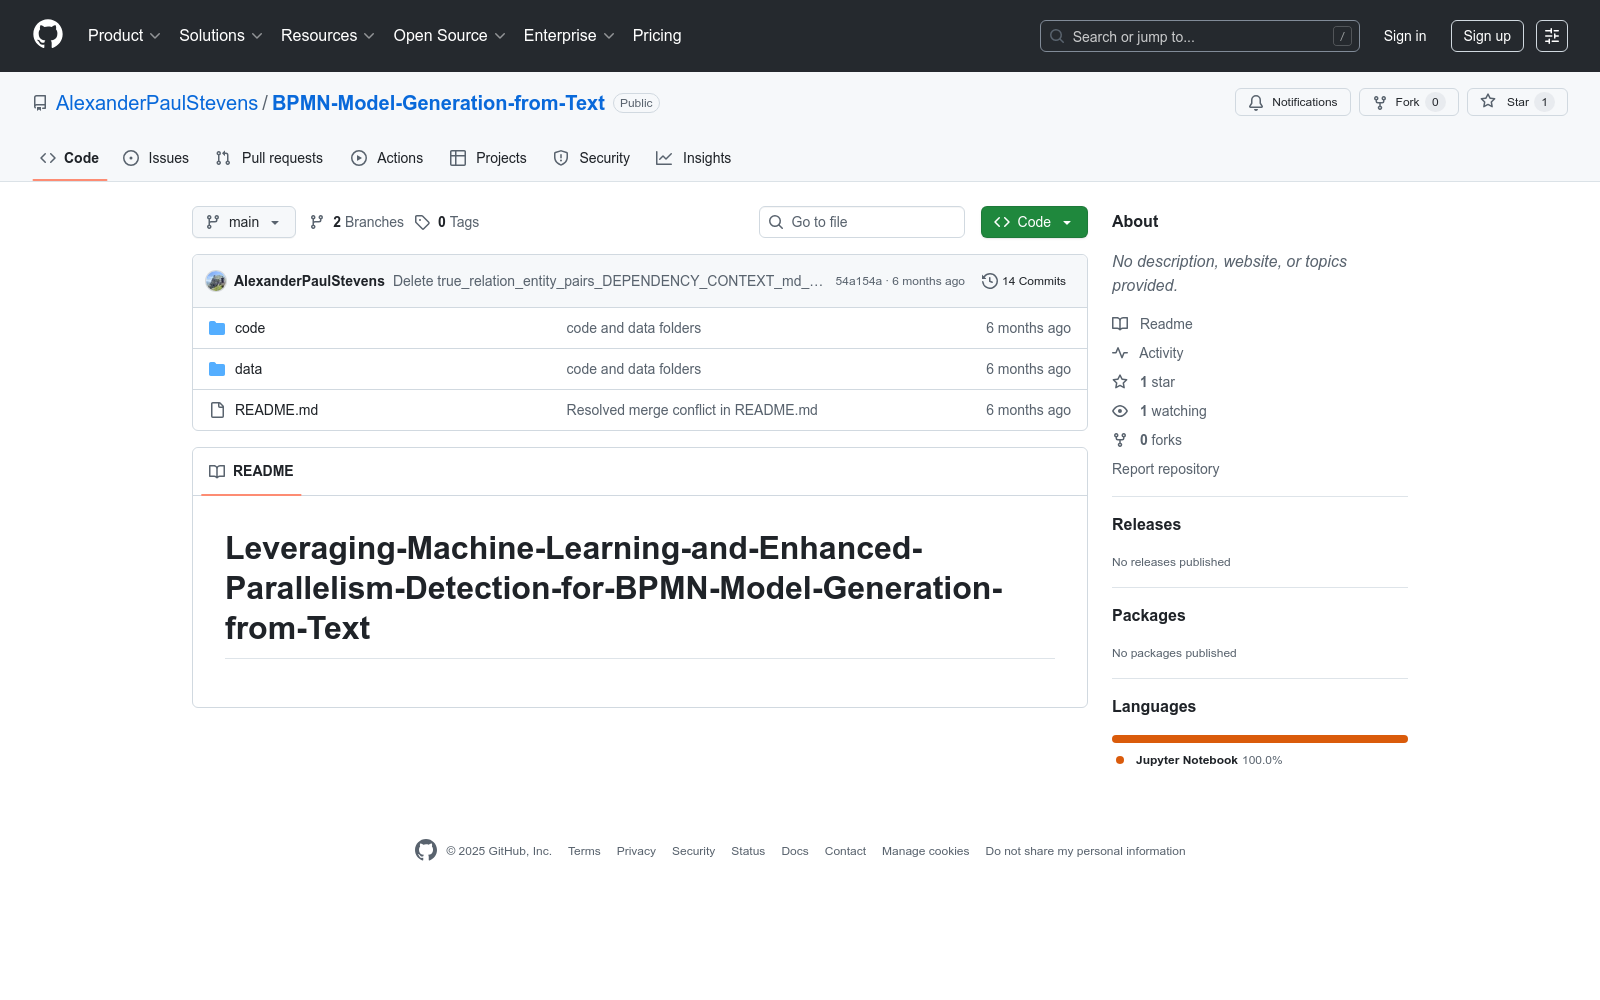Screen dimensions: 1600x1000
Task: Open the Releases section heading
Action: 1146,524
